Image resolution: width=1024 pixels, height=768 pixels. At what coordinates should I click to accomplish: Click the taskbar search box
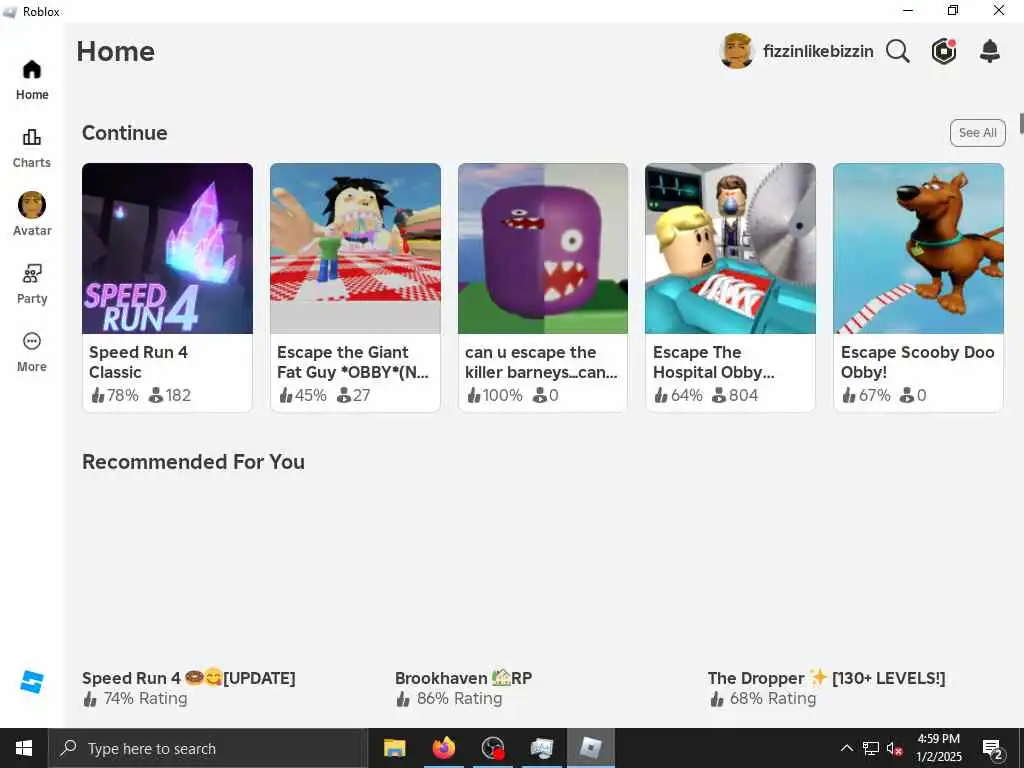pos(208,748)
